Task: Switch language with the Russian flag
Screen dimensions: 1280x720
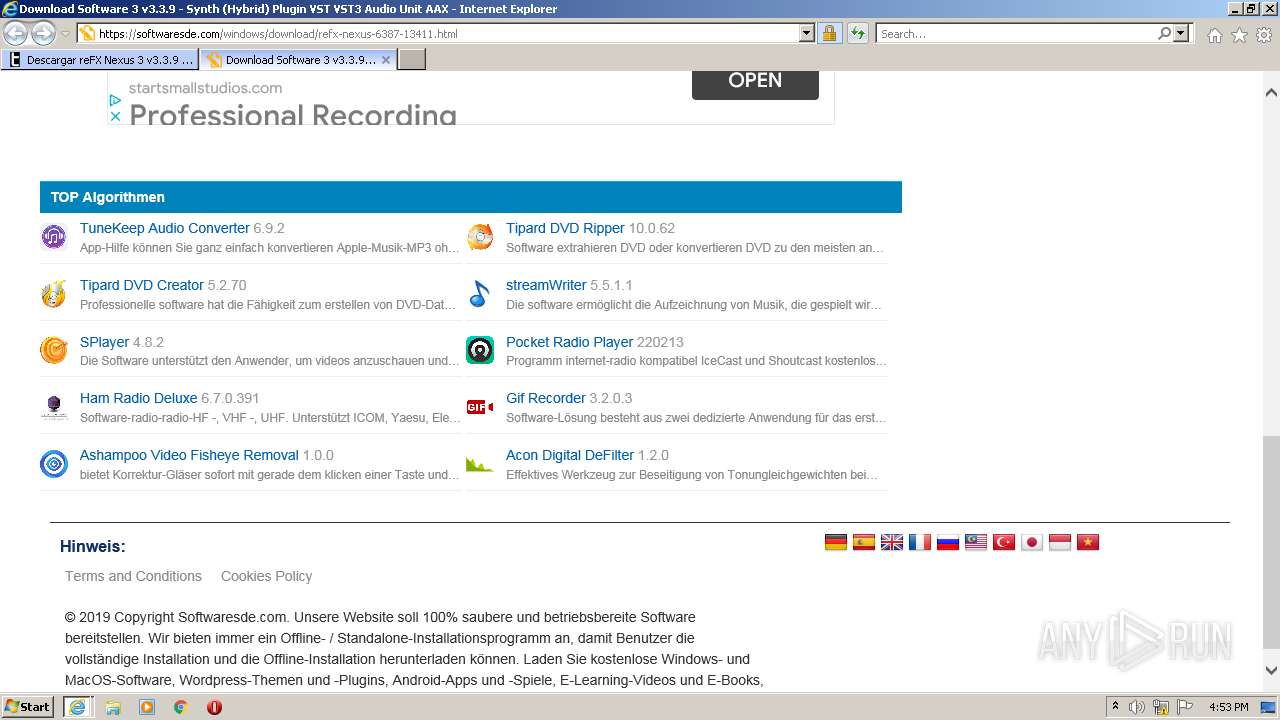Action: click(x=948, y=542)
